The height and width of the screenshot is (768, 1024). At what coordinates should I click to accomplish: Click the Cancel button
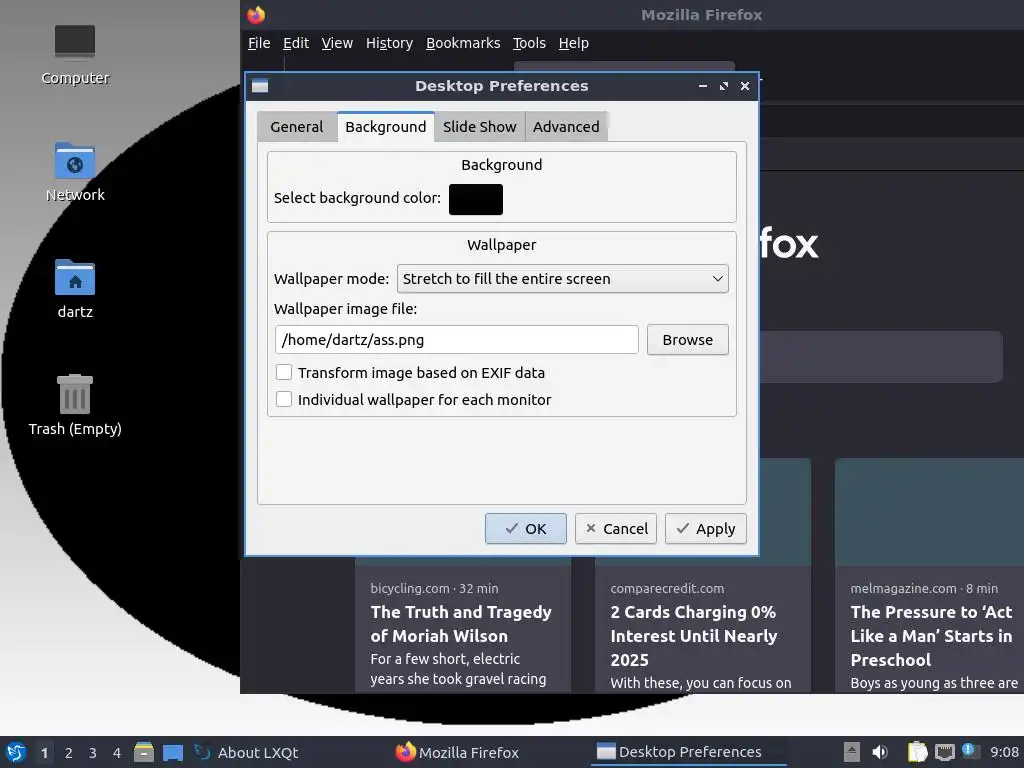(x=616, y=528)
